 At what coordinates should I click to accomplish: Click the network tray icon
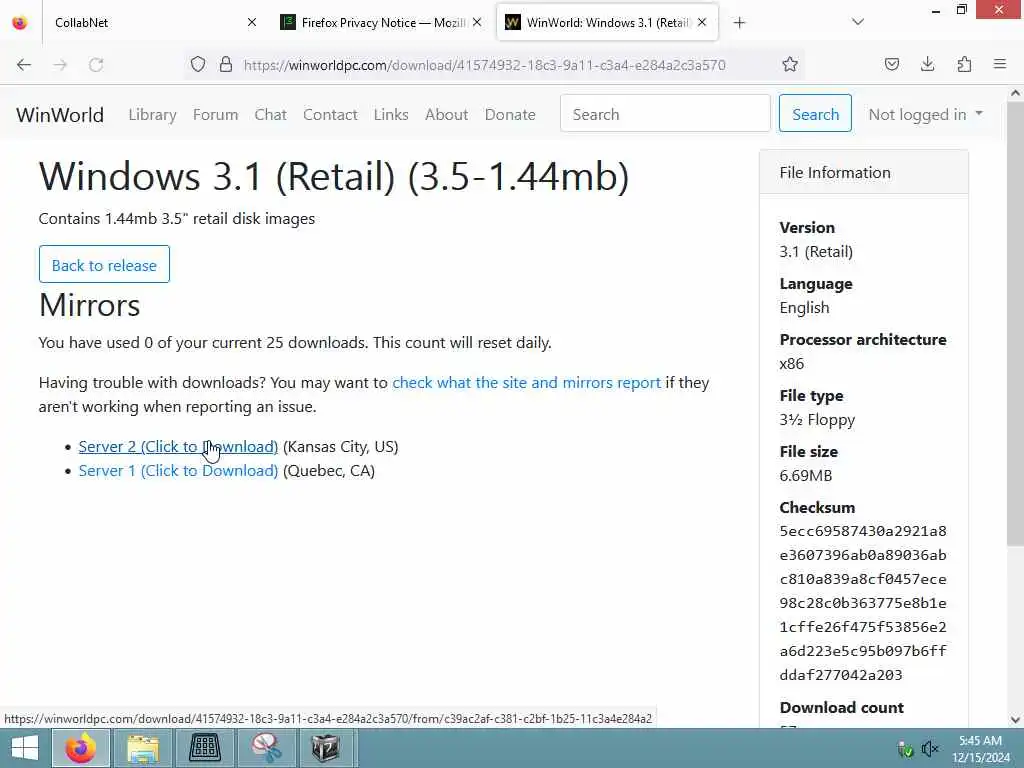[x=906, y=749]
